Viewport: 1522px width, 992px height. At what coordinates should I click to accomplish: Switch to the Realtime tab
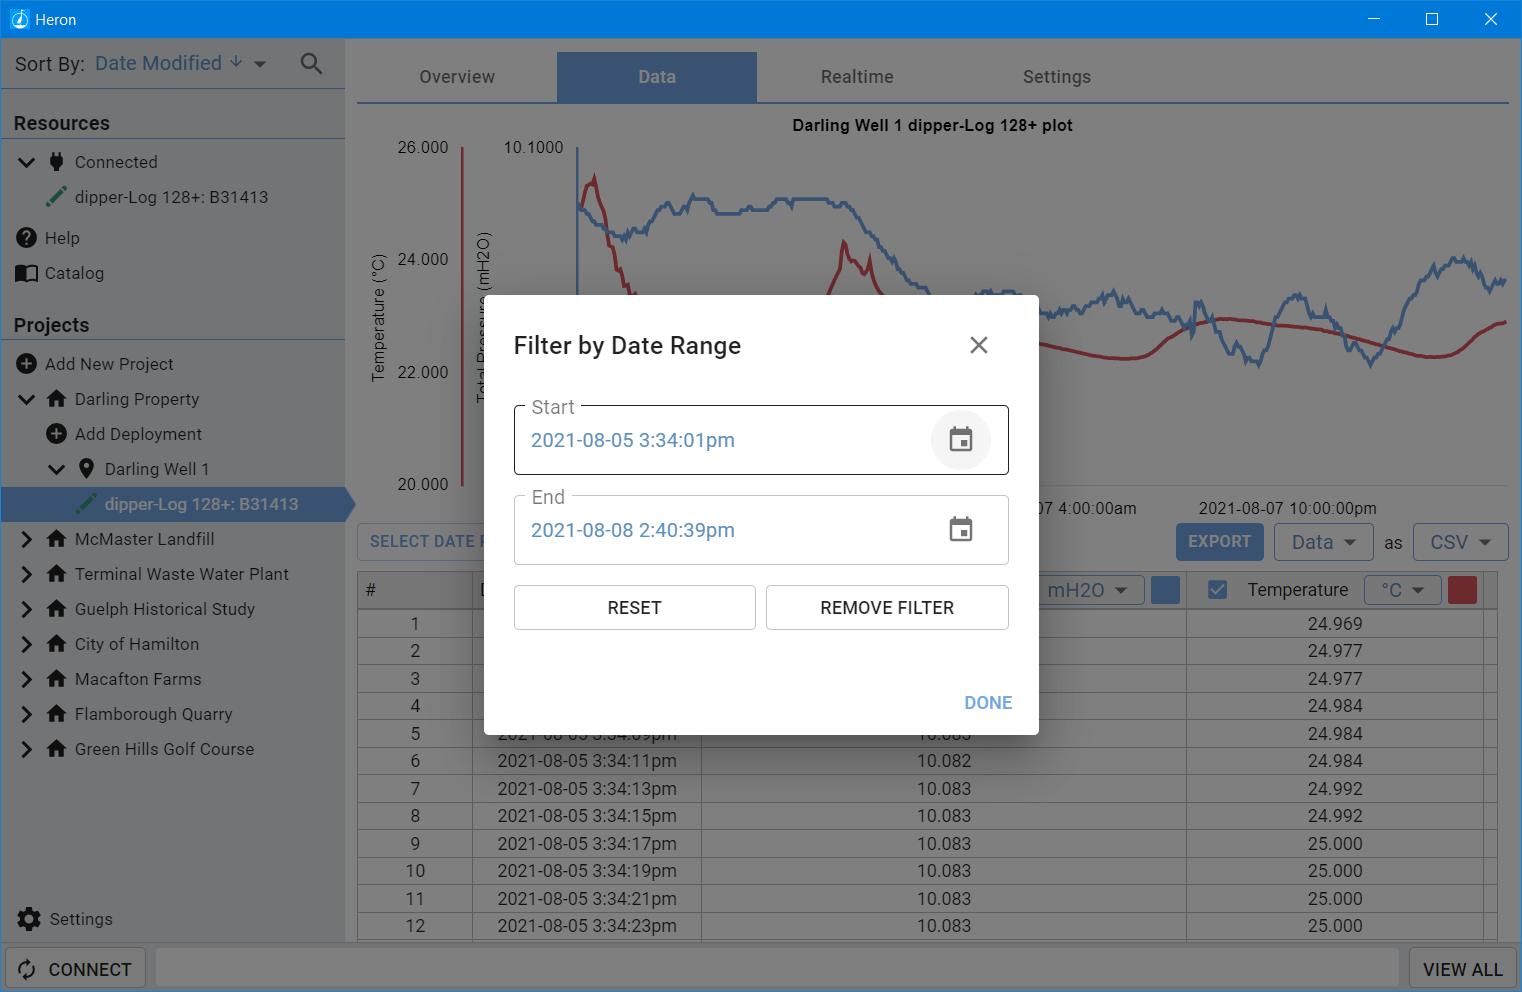tap(857, 77)
